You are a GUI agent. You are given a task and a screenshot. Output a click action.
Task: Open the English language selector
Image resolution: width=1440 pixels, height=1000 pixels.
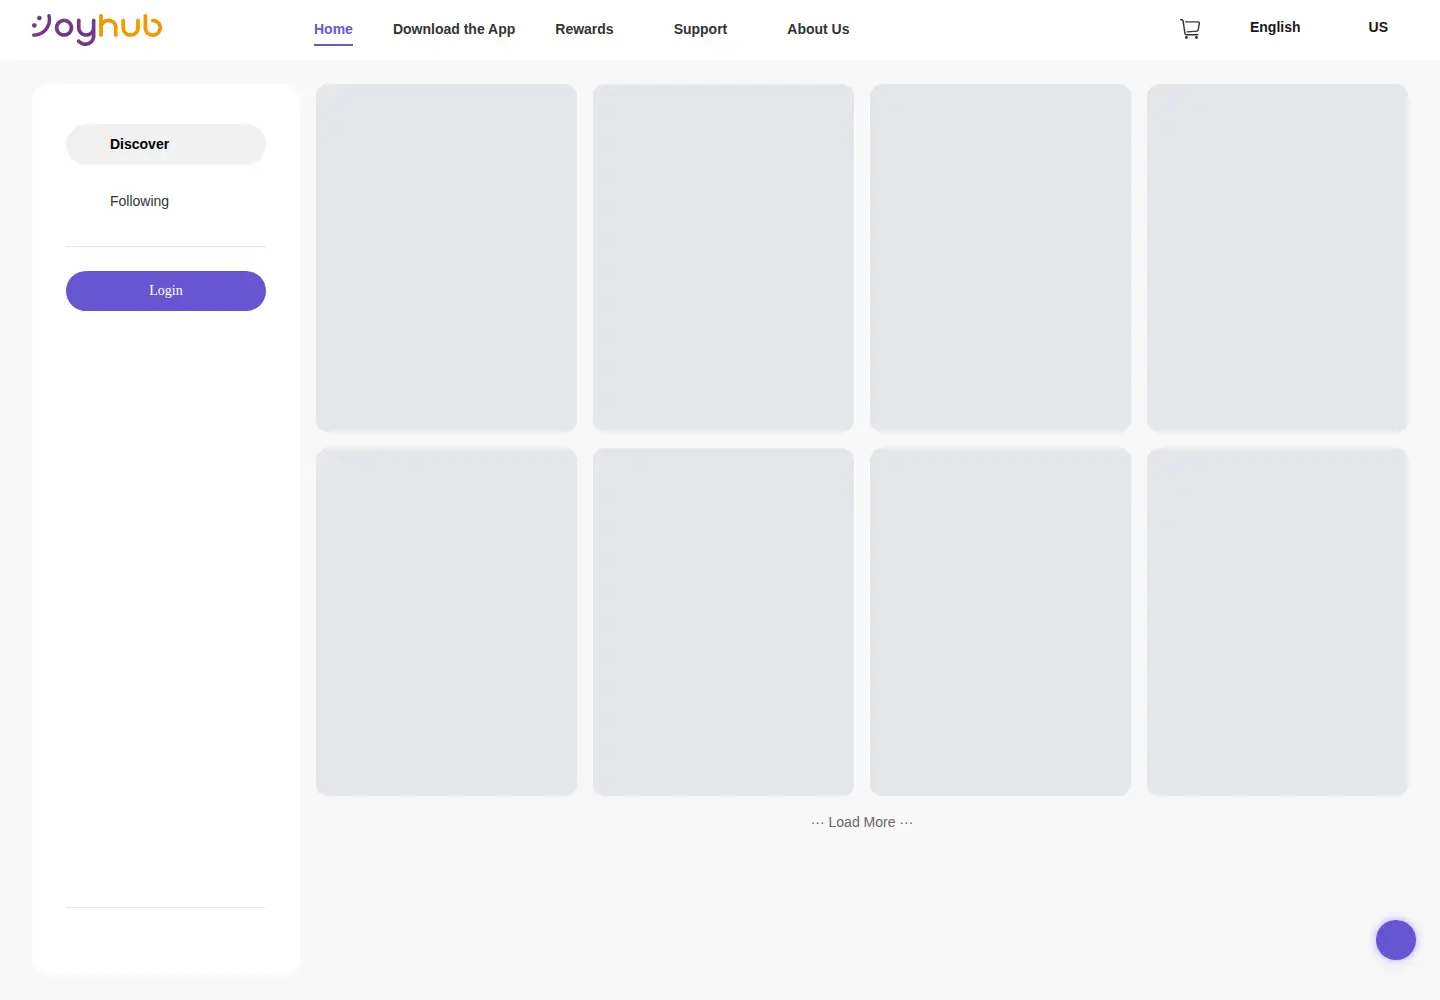1275,27
